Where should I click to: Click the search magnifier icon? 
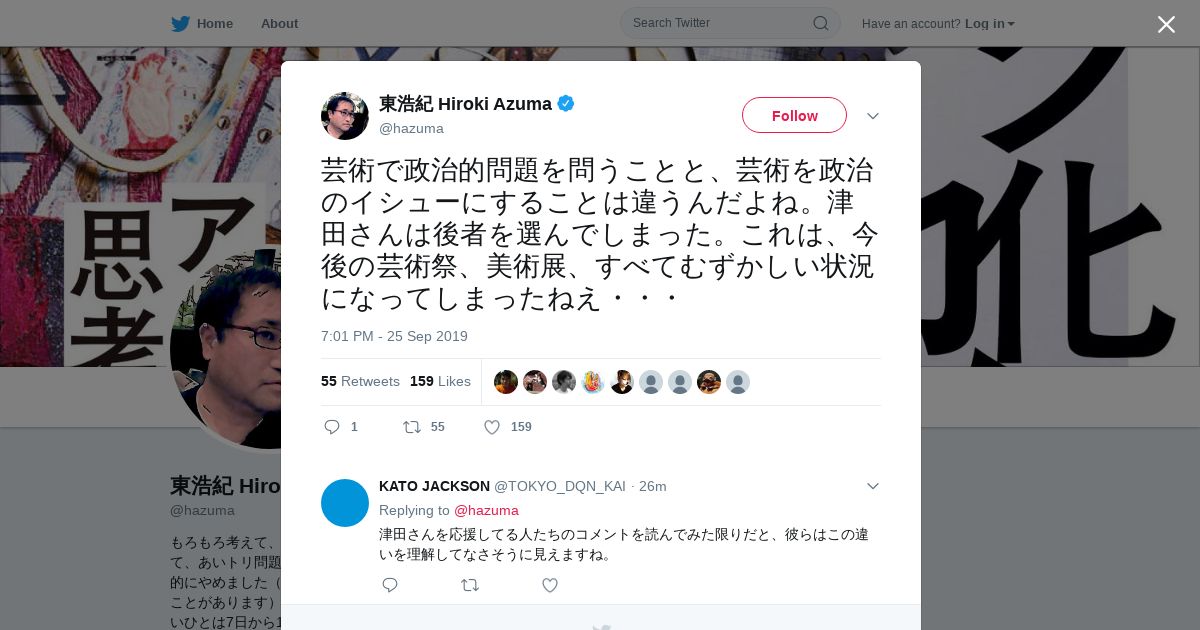pos(820,23)
